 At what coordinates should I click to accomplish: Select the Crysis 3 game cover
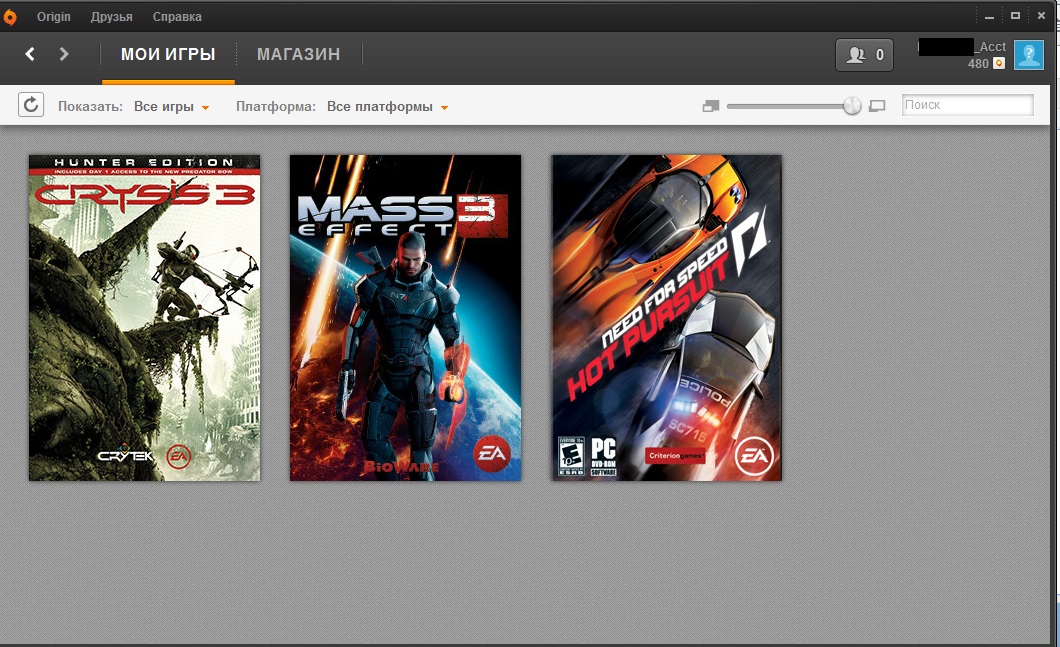pos(145,318)
